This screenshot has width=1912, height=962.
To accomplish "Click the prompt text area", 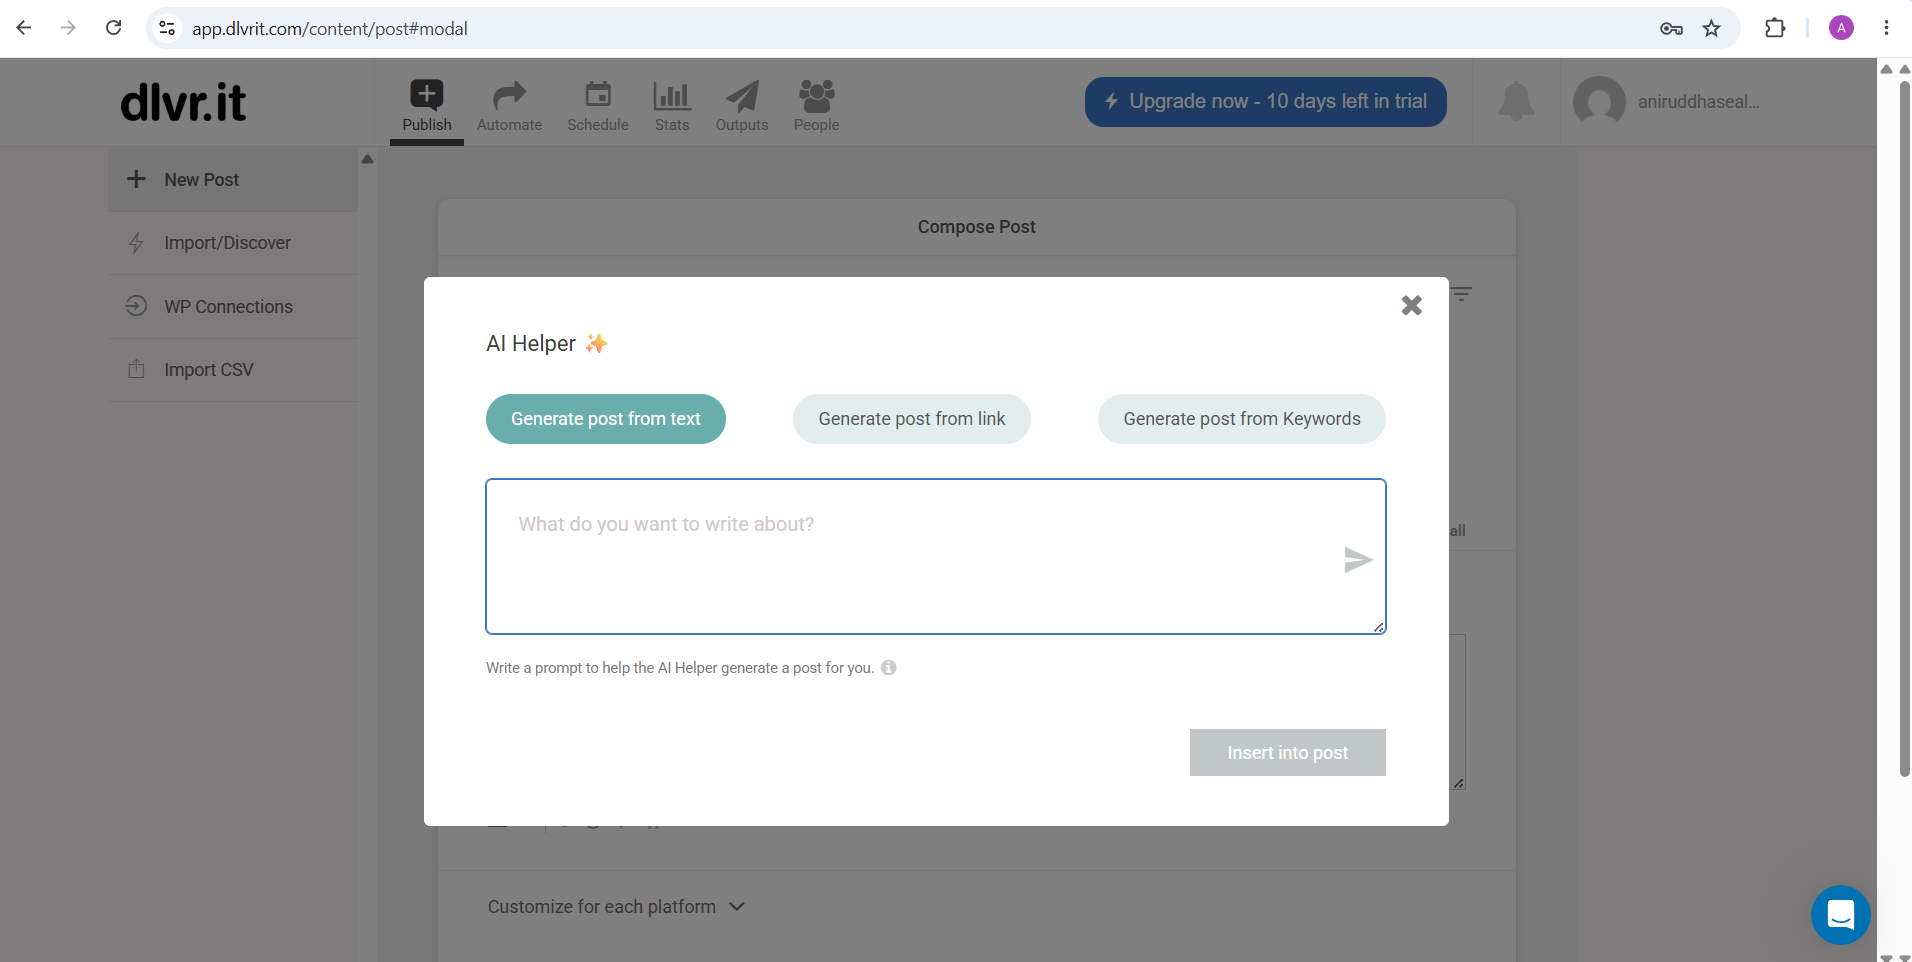I will pos(936,556).
